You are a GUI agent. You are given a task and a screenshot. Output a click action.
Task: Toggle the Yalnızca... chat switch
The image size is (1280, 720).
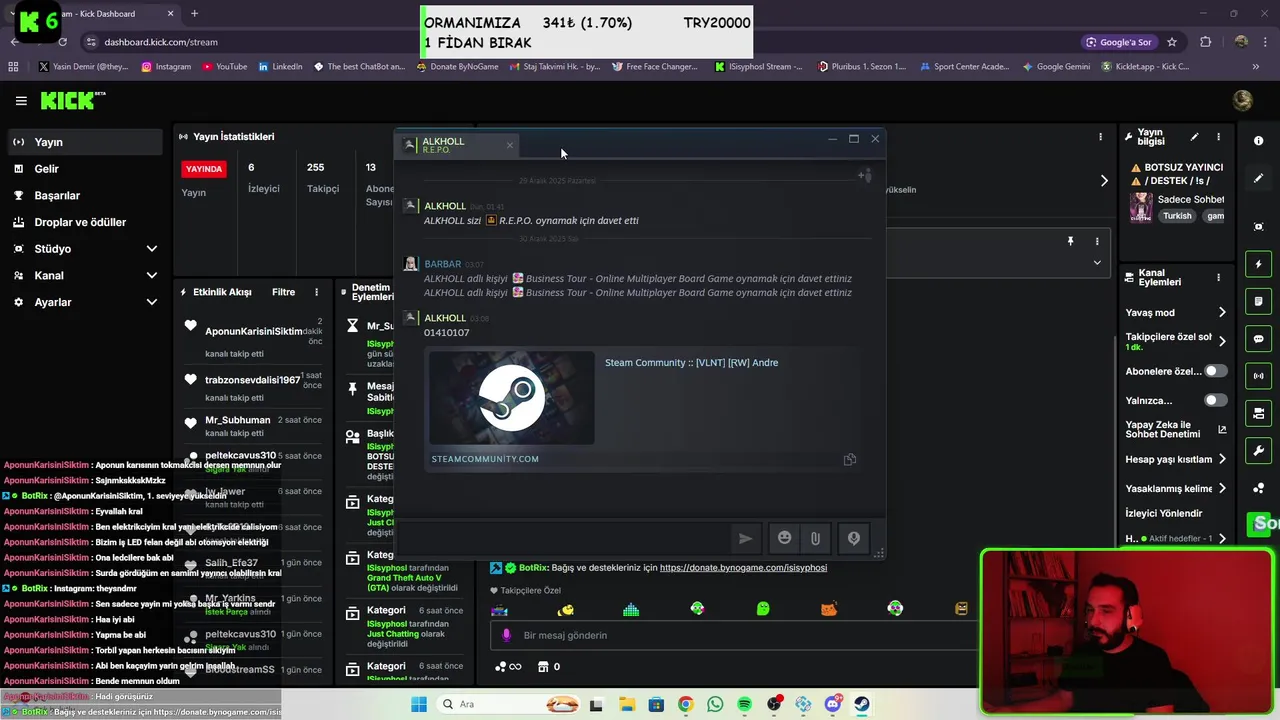[x=1215, y=400]
